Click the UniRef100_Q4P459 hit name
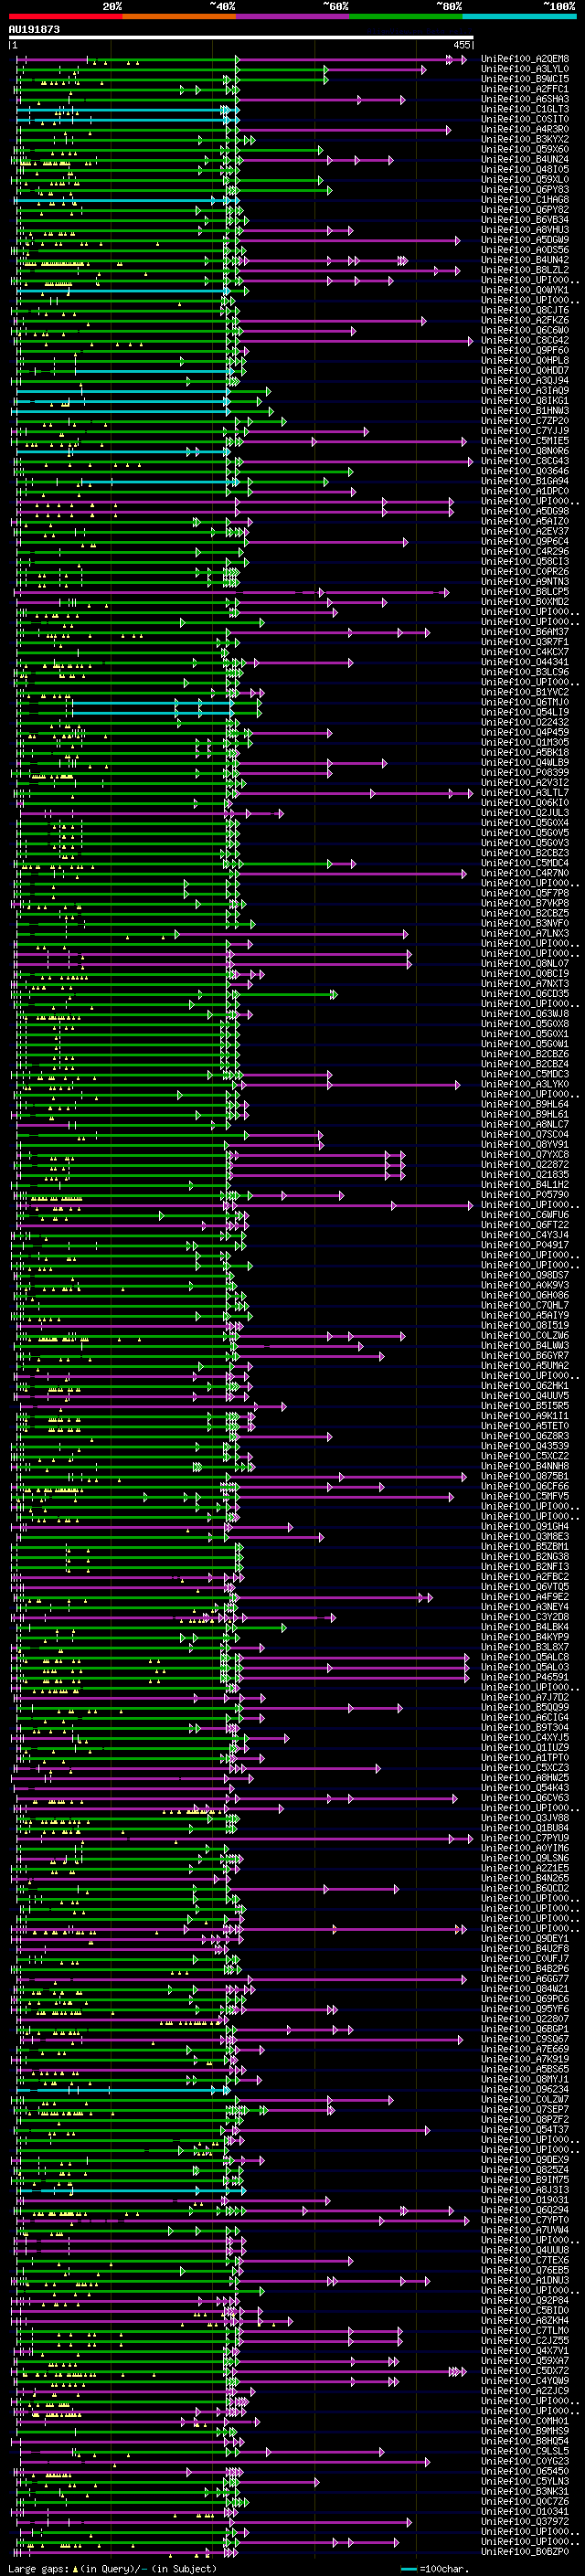 (525, 732)
